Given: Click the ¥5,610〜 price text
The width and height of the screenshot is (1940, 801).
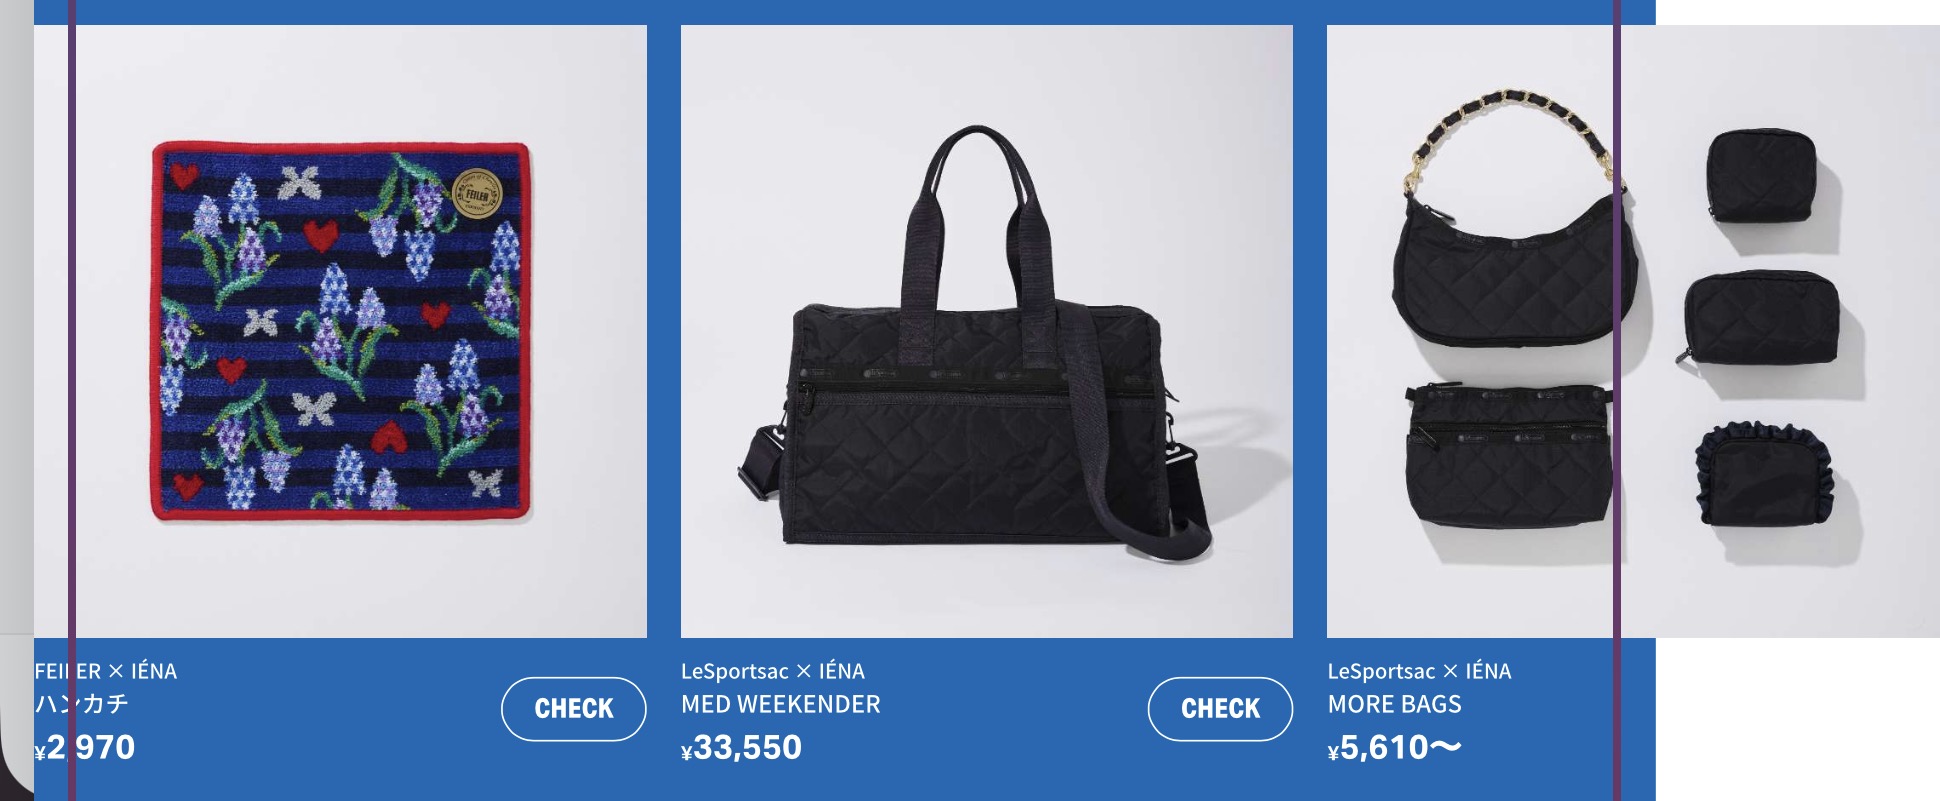Looking at the screenshot, I should [1395, 748].
